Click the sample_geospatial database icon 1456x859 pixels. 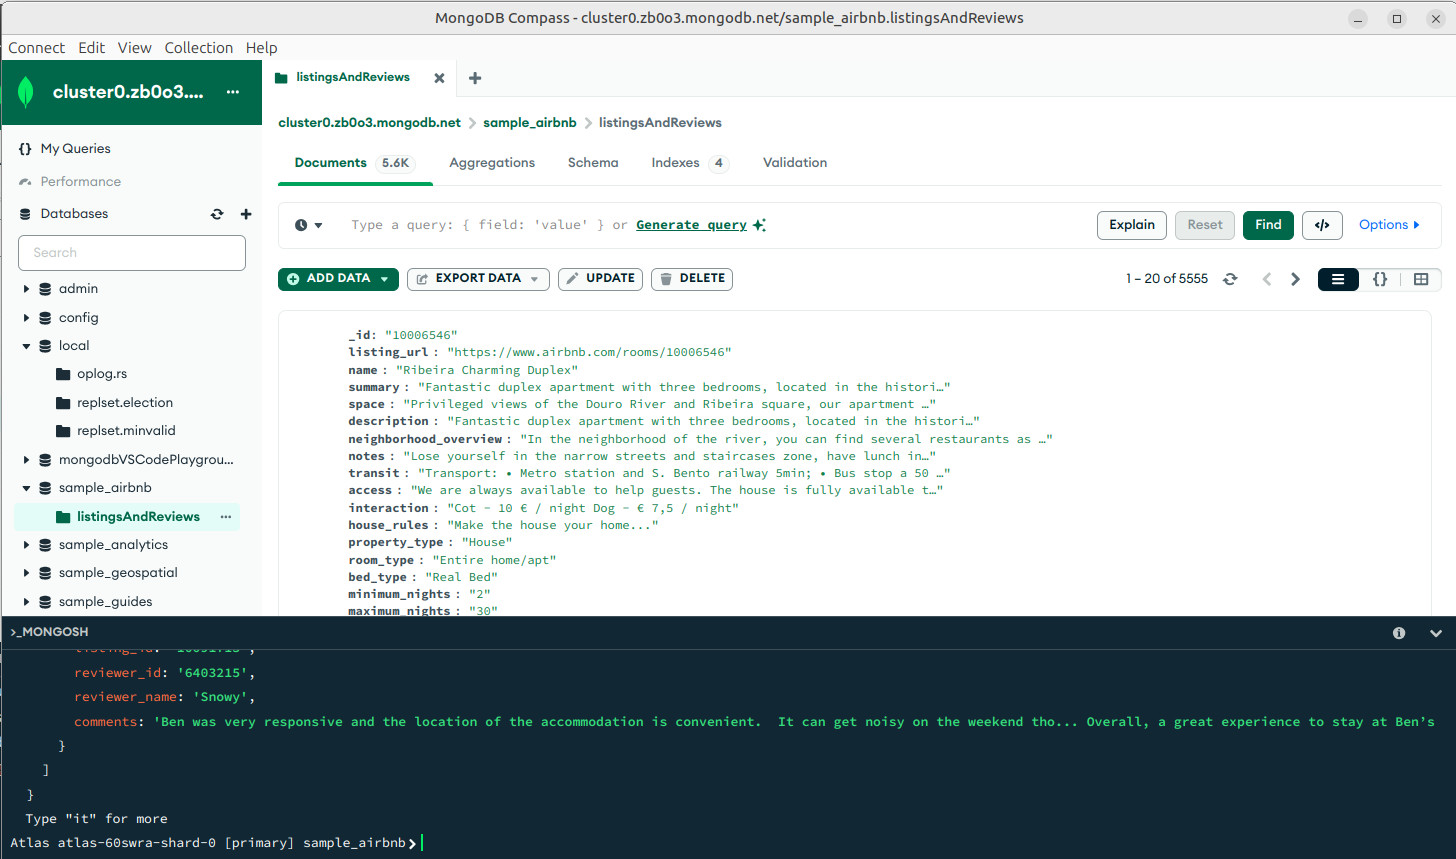(x=45, y=573)
